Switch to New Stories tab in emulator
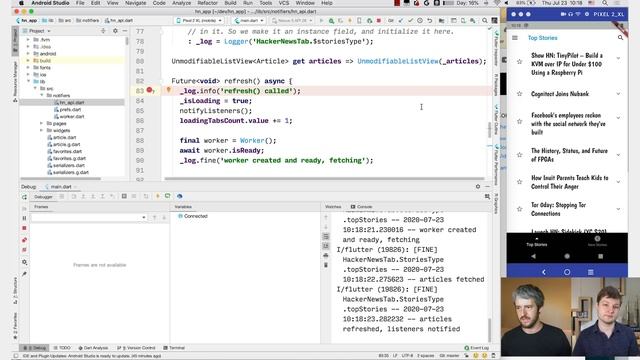The width and height of the screenshot is (640, 360). (x=597, y=241)
